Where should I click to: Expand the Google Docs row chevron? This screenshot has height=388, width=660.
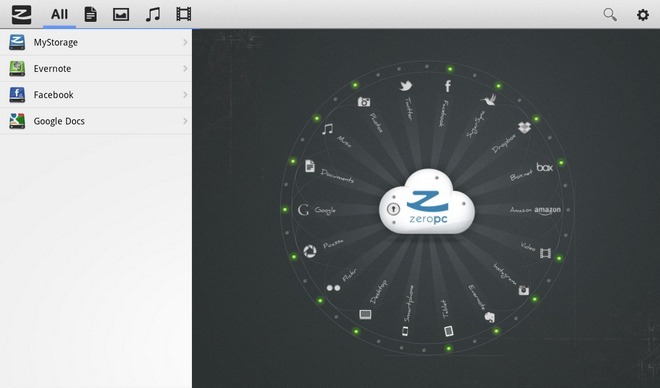point(185,121)
